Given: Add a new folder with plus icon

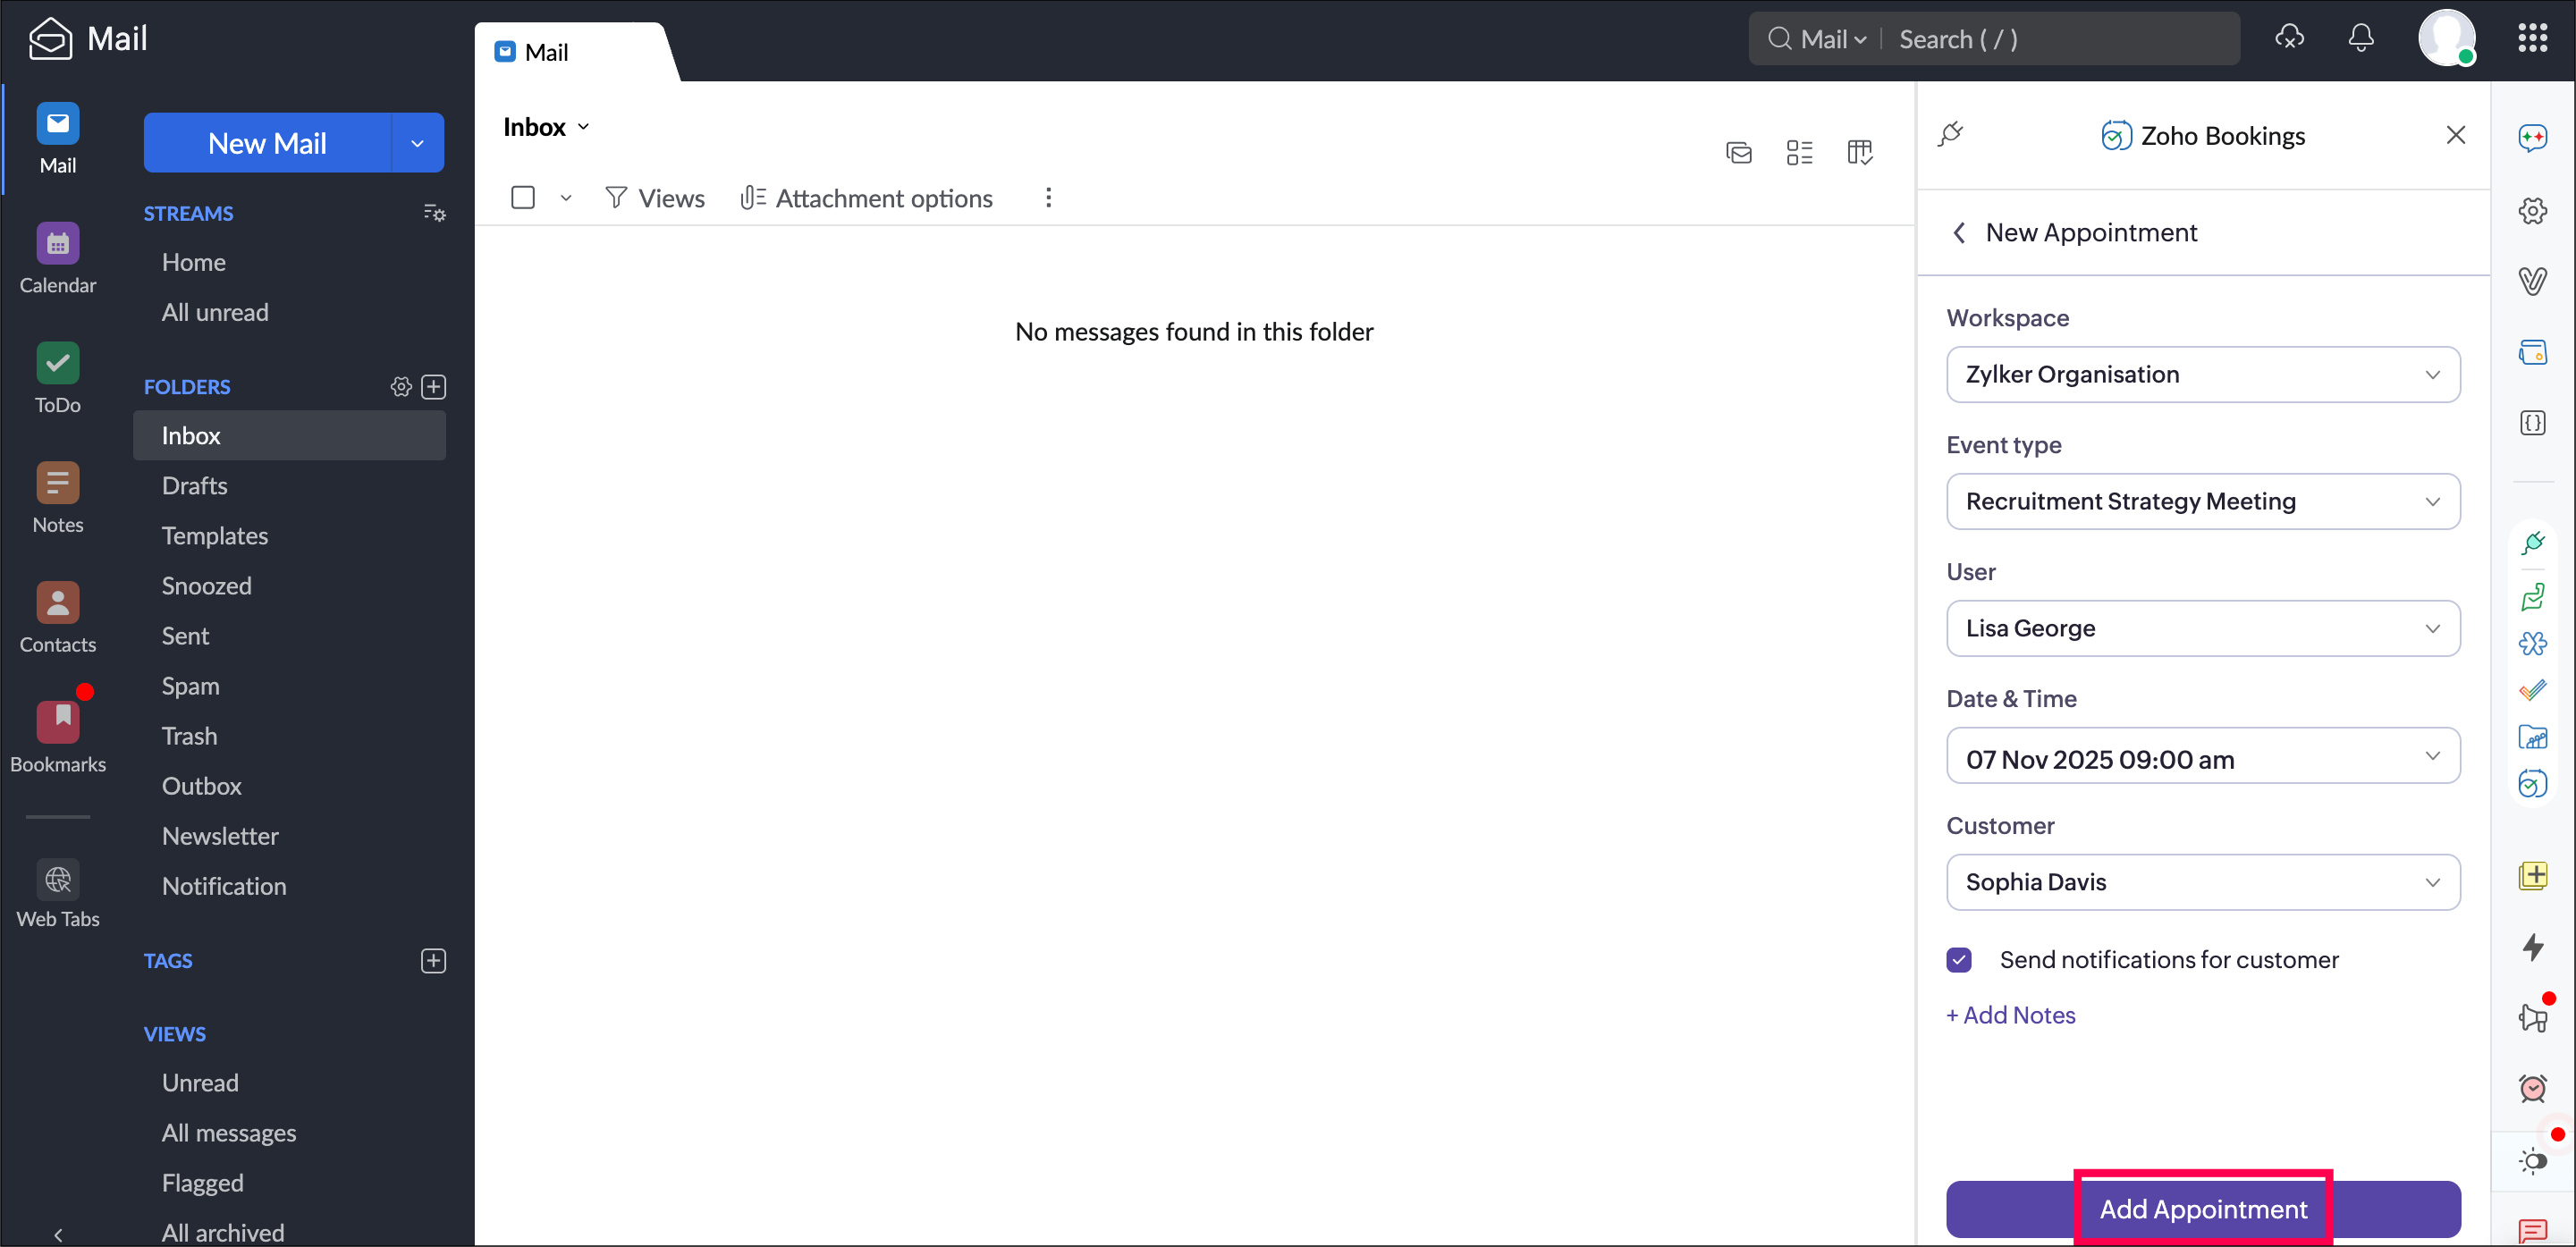Looking at the screenshot, I should point(434,387).
